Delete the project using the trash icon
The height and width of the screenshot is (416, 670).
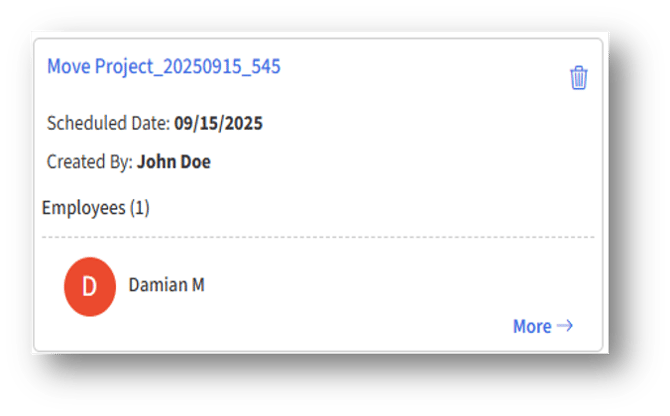coord(579,77)
